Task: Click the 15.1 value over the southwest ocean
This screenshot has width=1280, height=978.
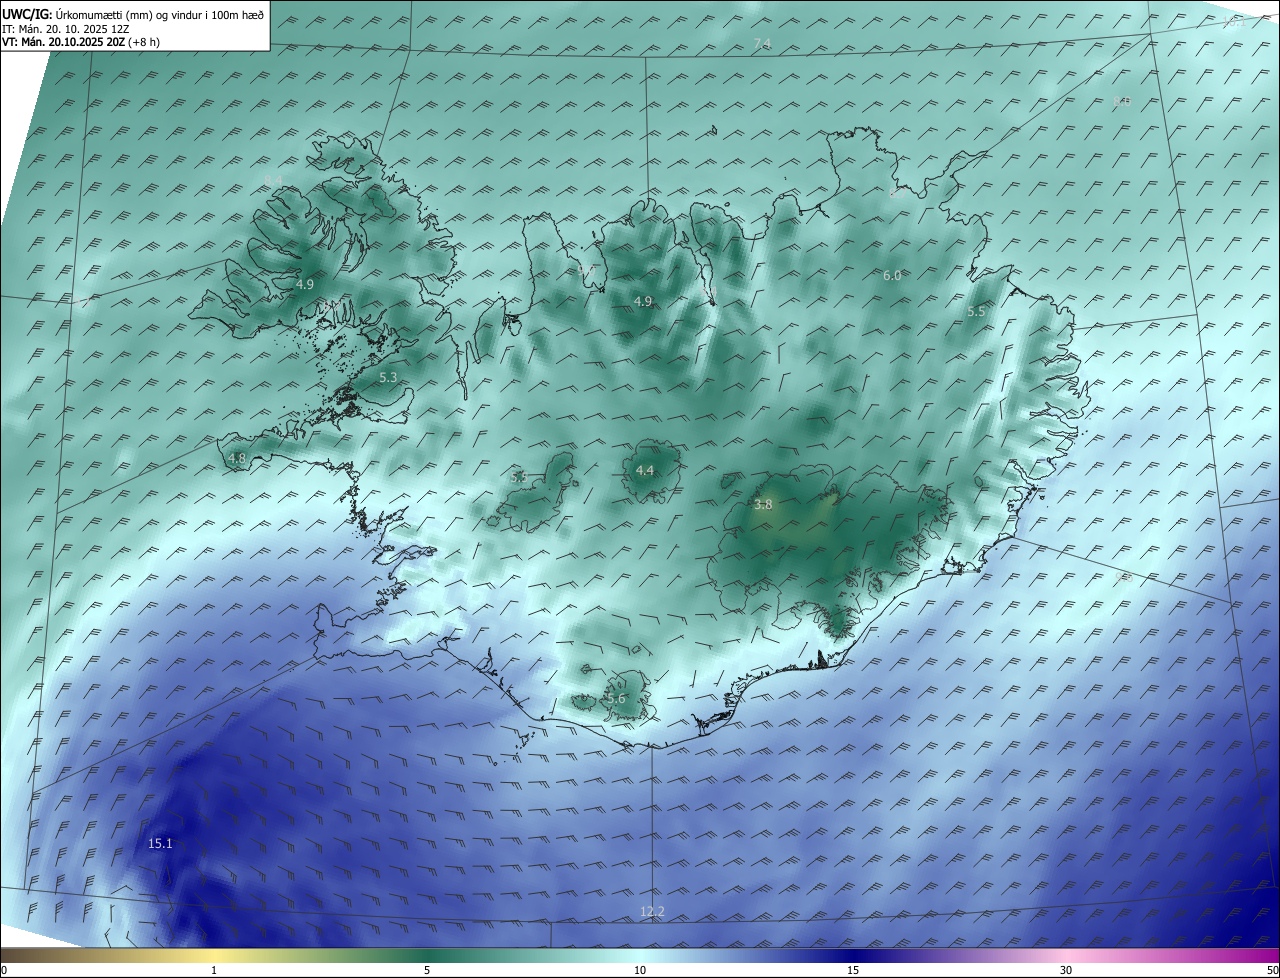Action: (x=160, y=844)
